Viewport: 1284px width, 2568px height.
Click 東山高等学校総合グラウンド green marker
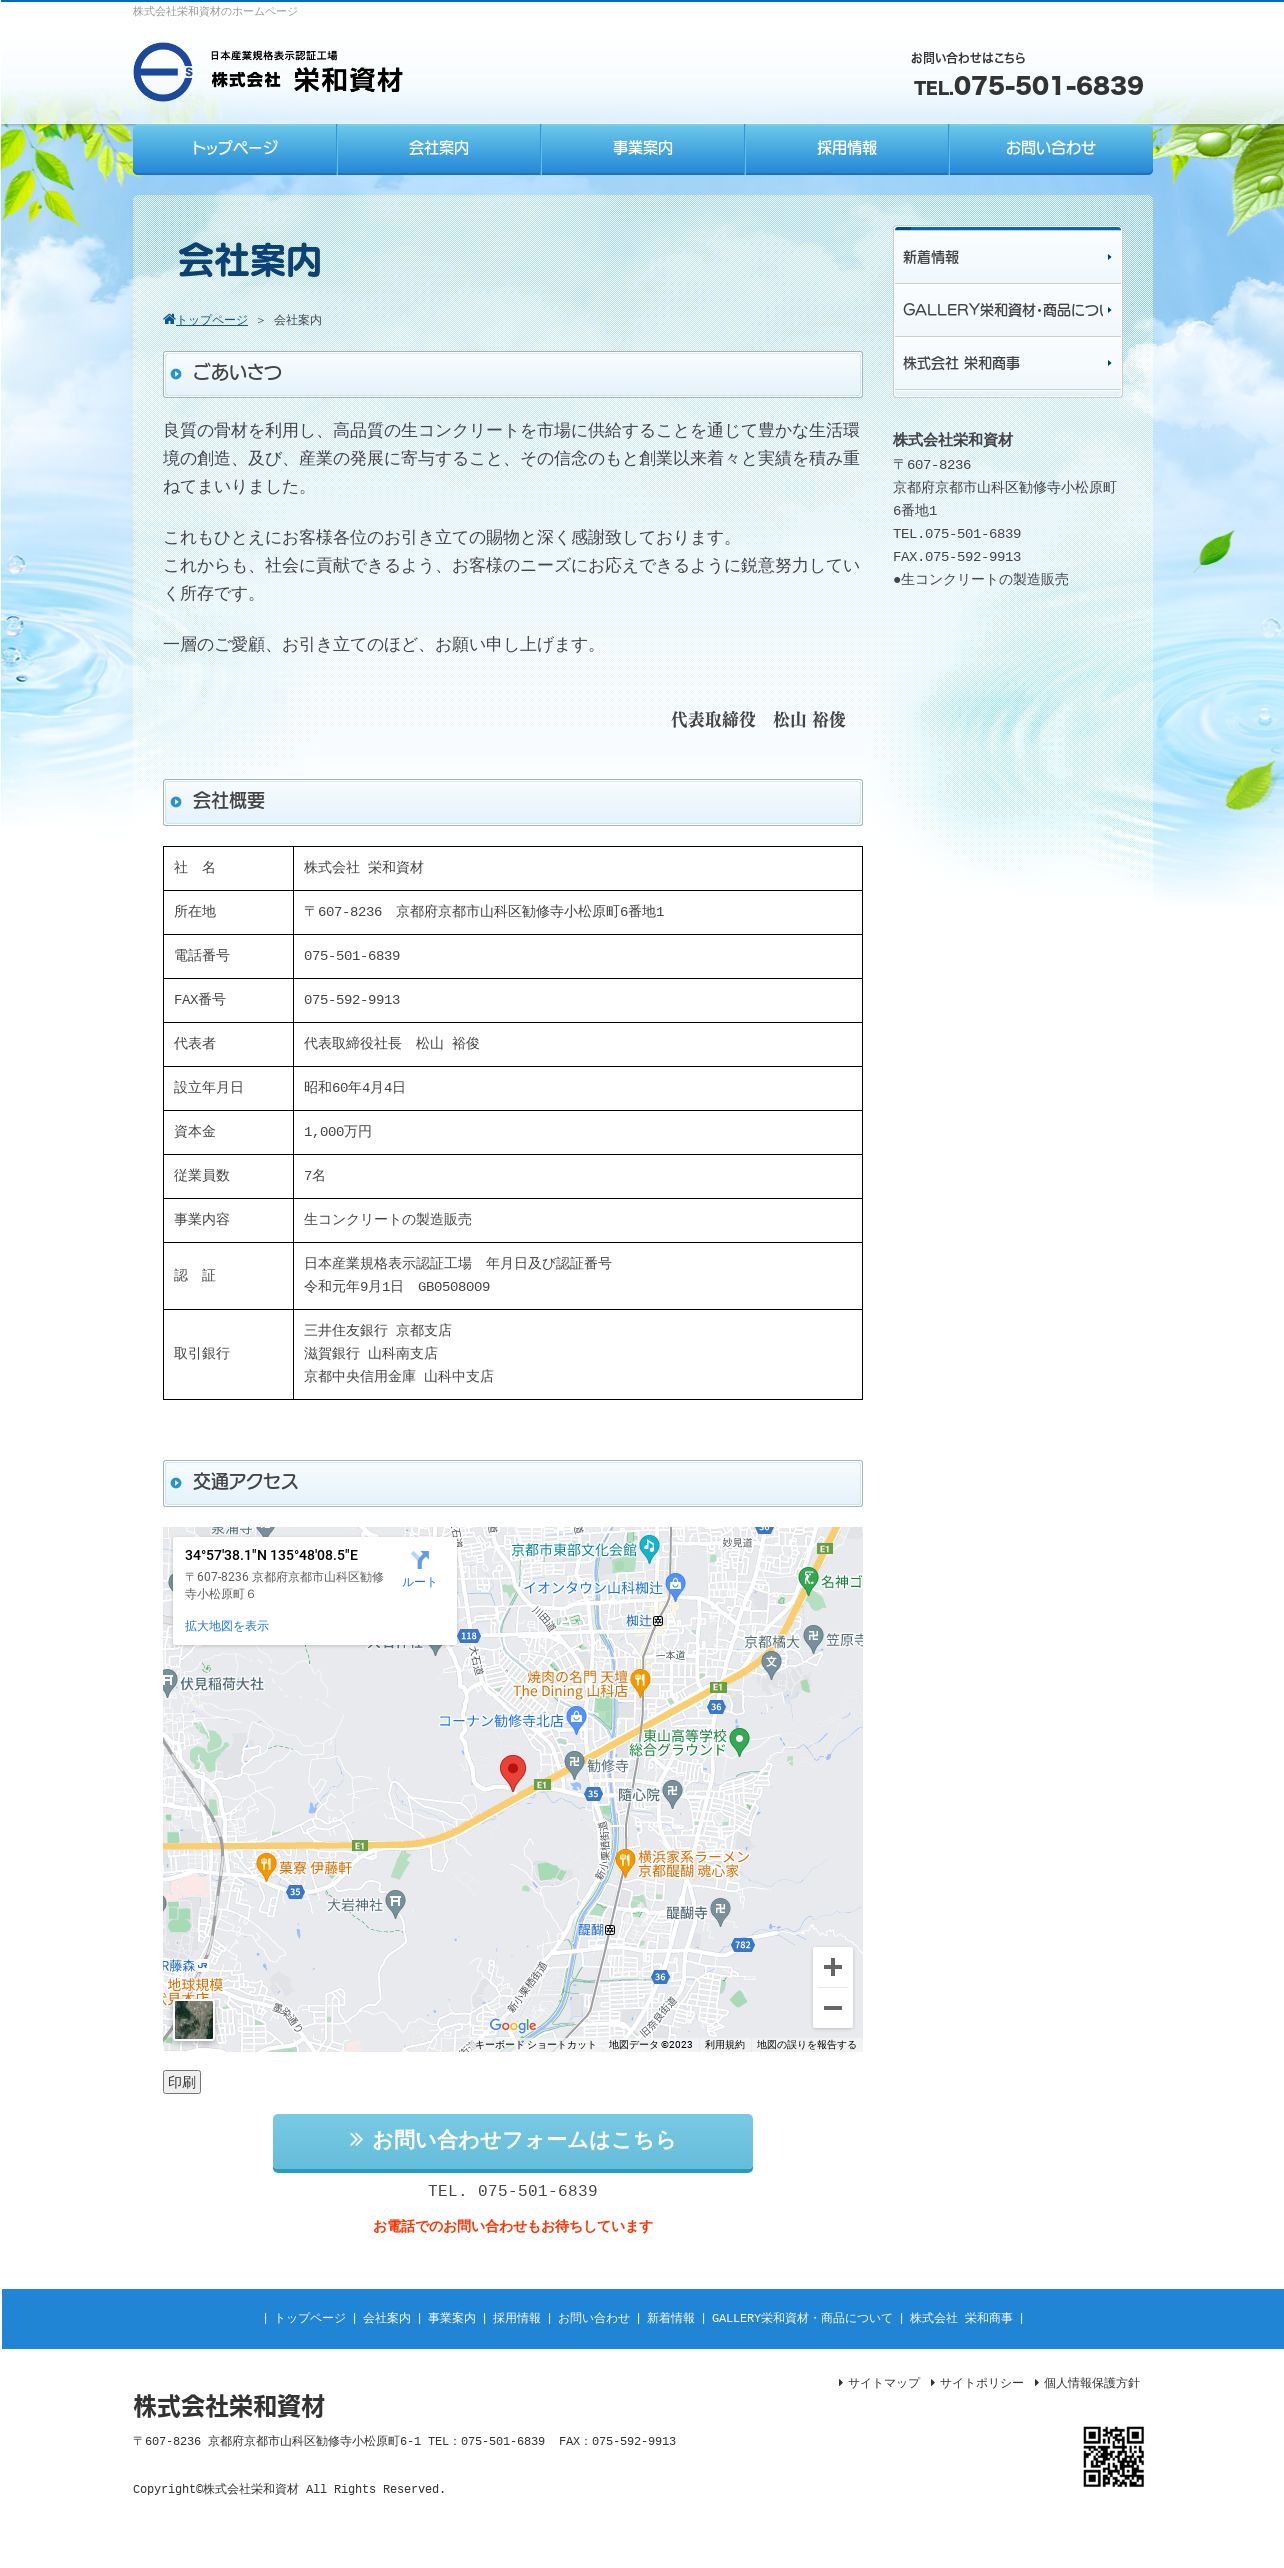pyautogui.click(x=740, y=1741)
